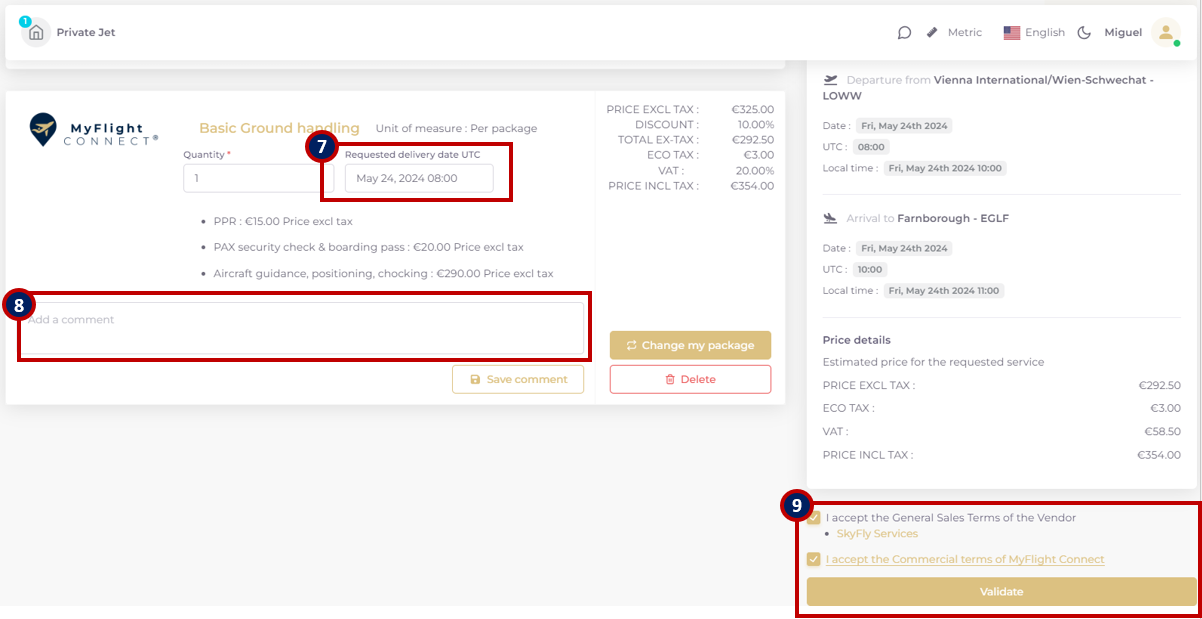Click the Add a comment field
1202x619 pixels.
click(301, 328)
